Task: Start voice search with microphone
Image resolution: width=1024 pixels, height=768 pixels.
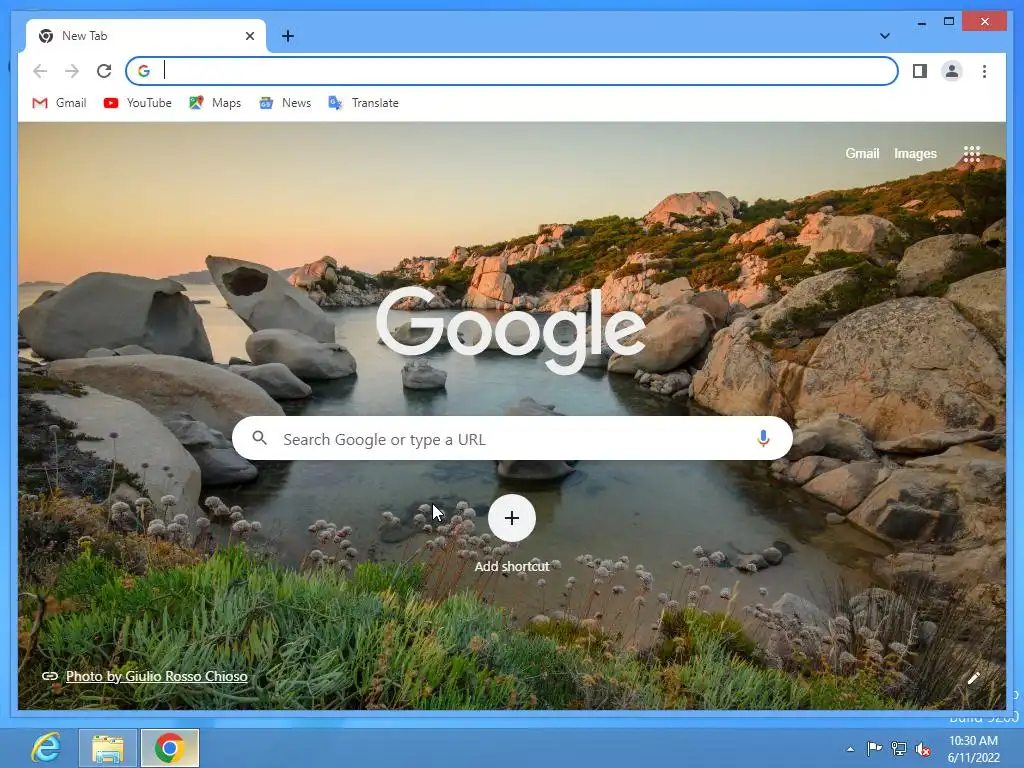Action: pyautogui.click(x=763, y=438)
